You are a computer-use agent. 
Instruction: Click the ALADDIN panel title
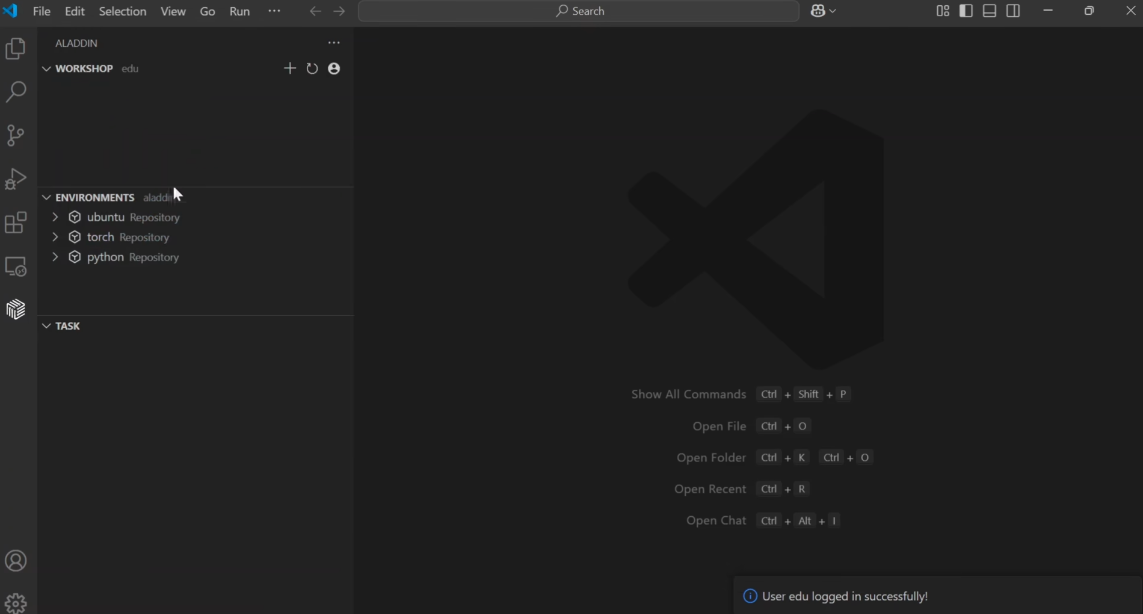(x=76, y=43)
